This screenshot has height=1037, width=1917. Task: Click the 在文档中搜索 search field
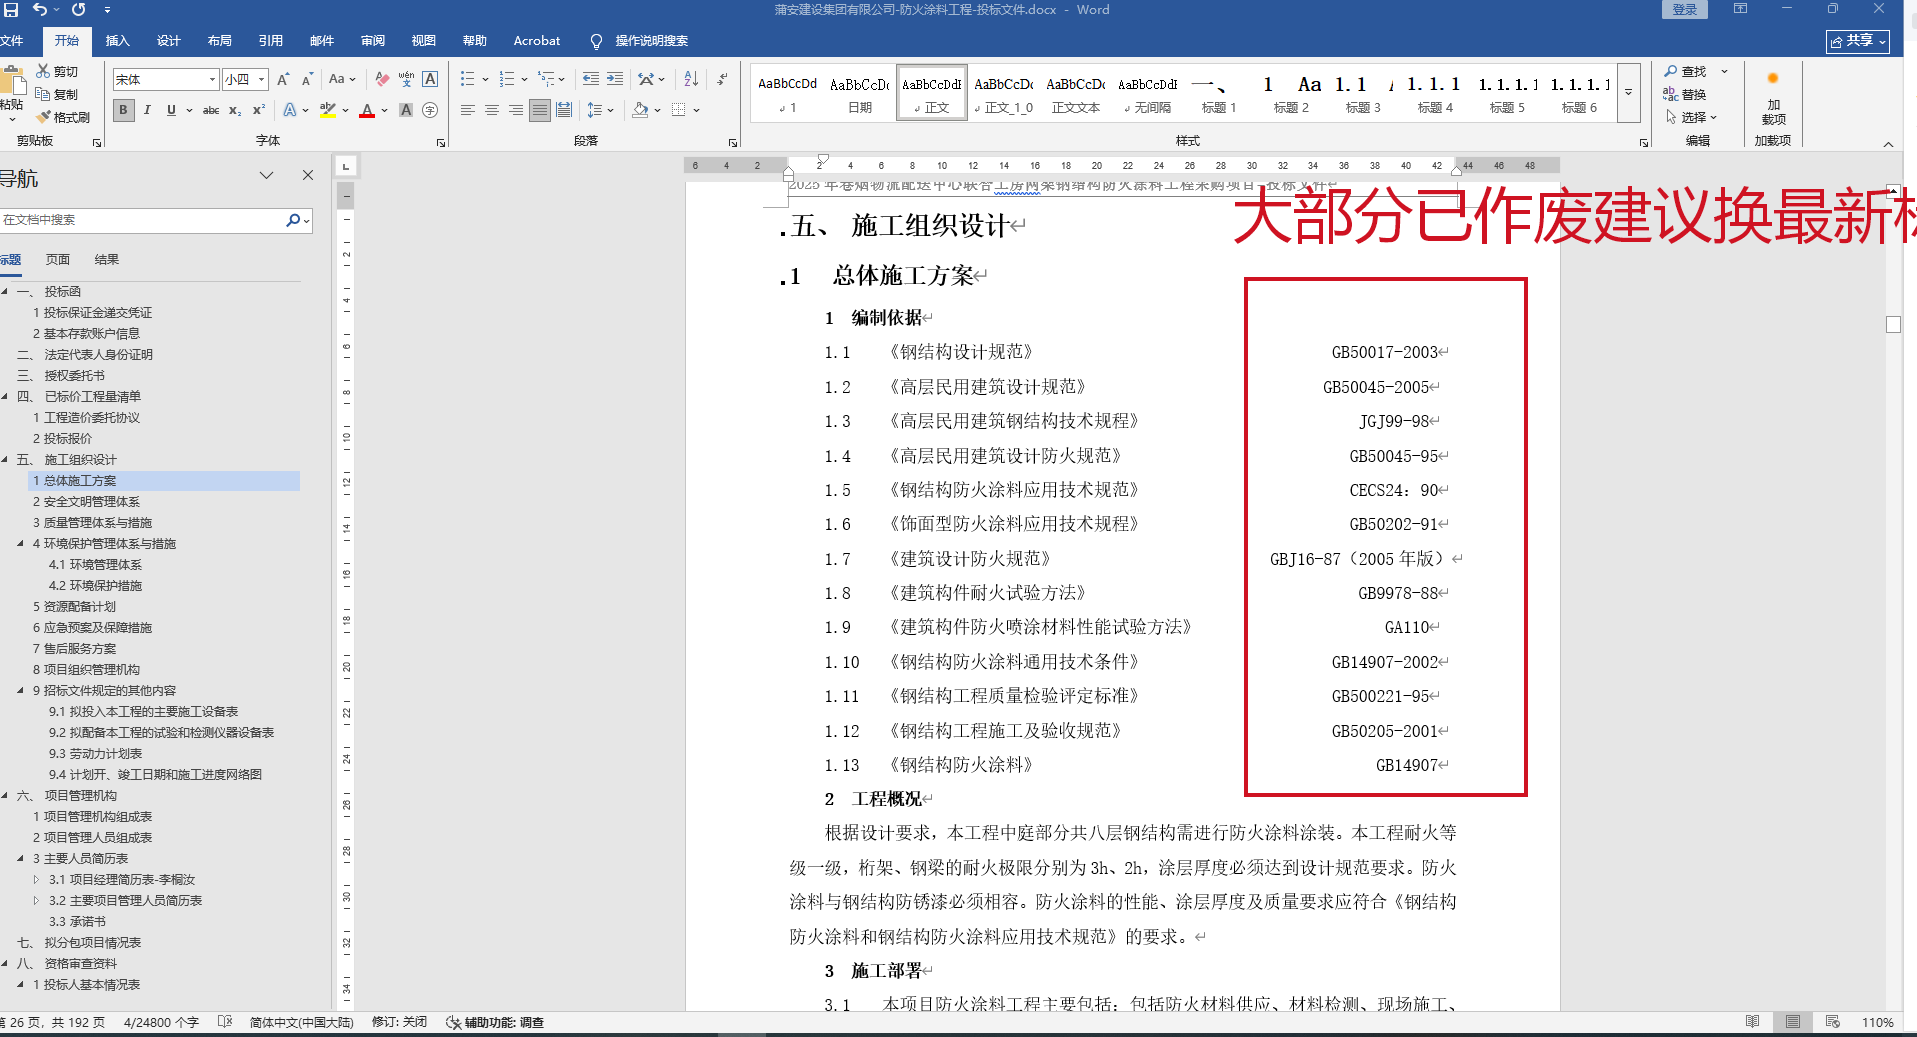pyautogui.click(x=140, y=220)
